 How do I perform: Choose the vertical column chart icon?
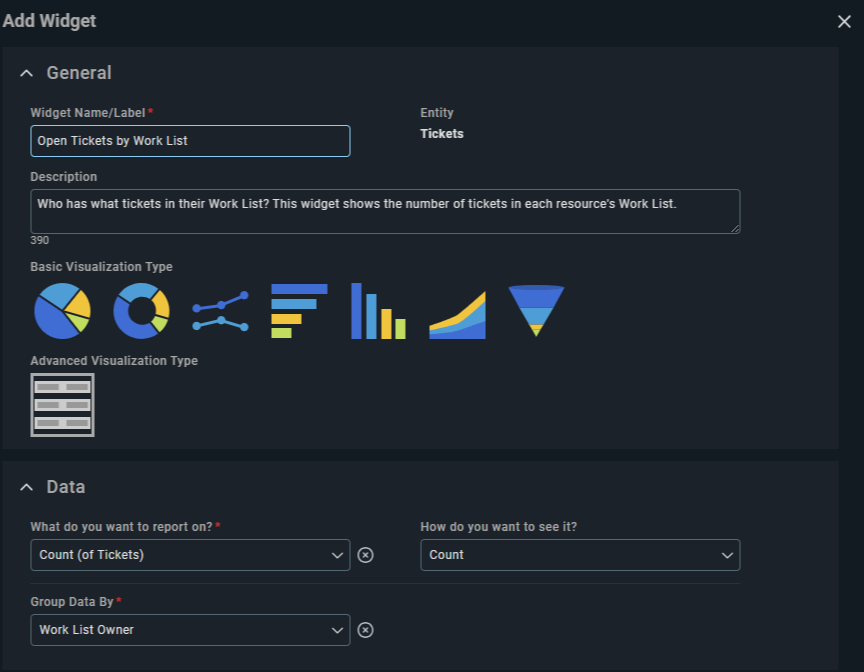pos(379,311)
